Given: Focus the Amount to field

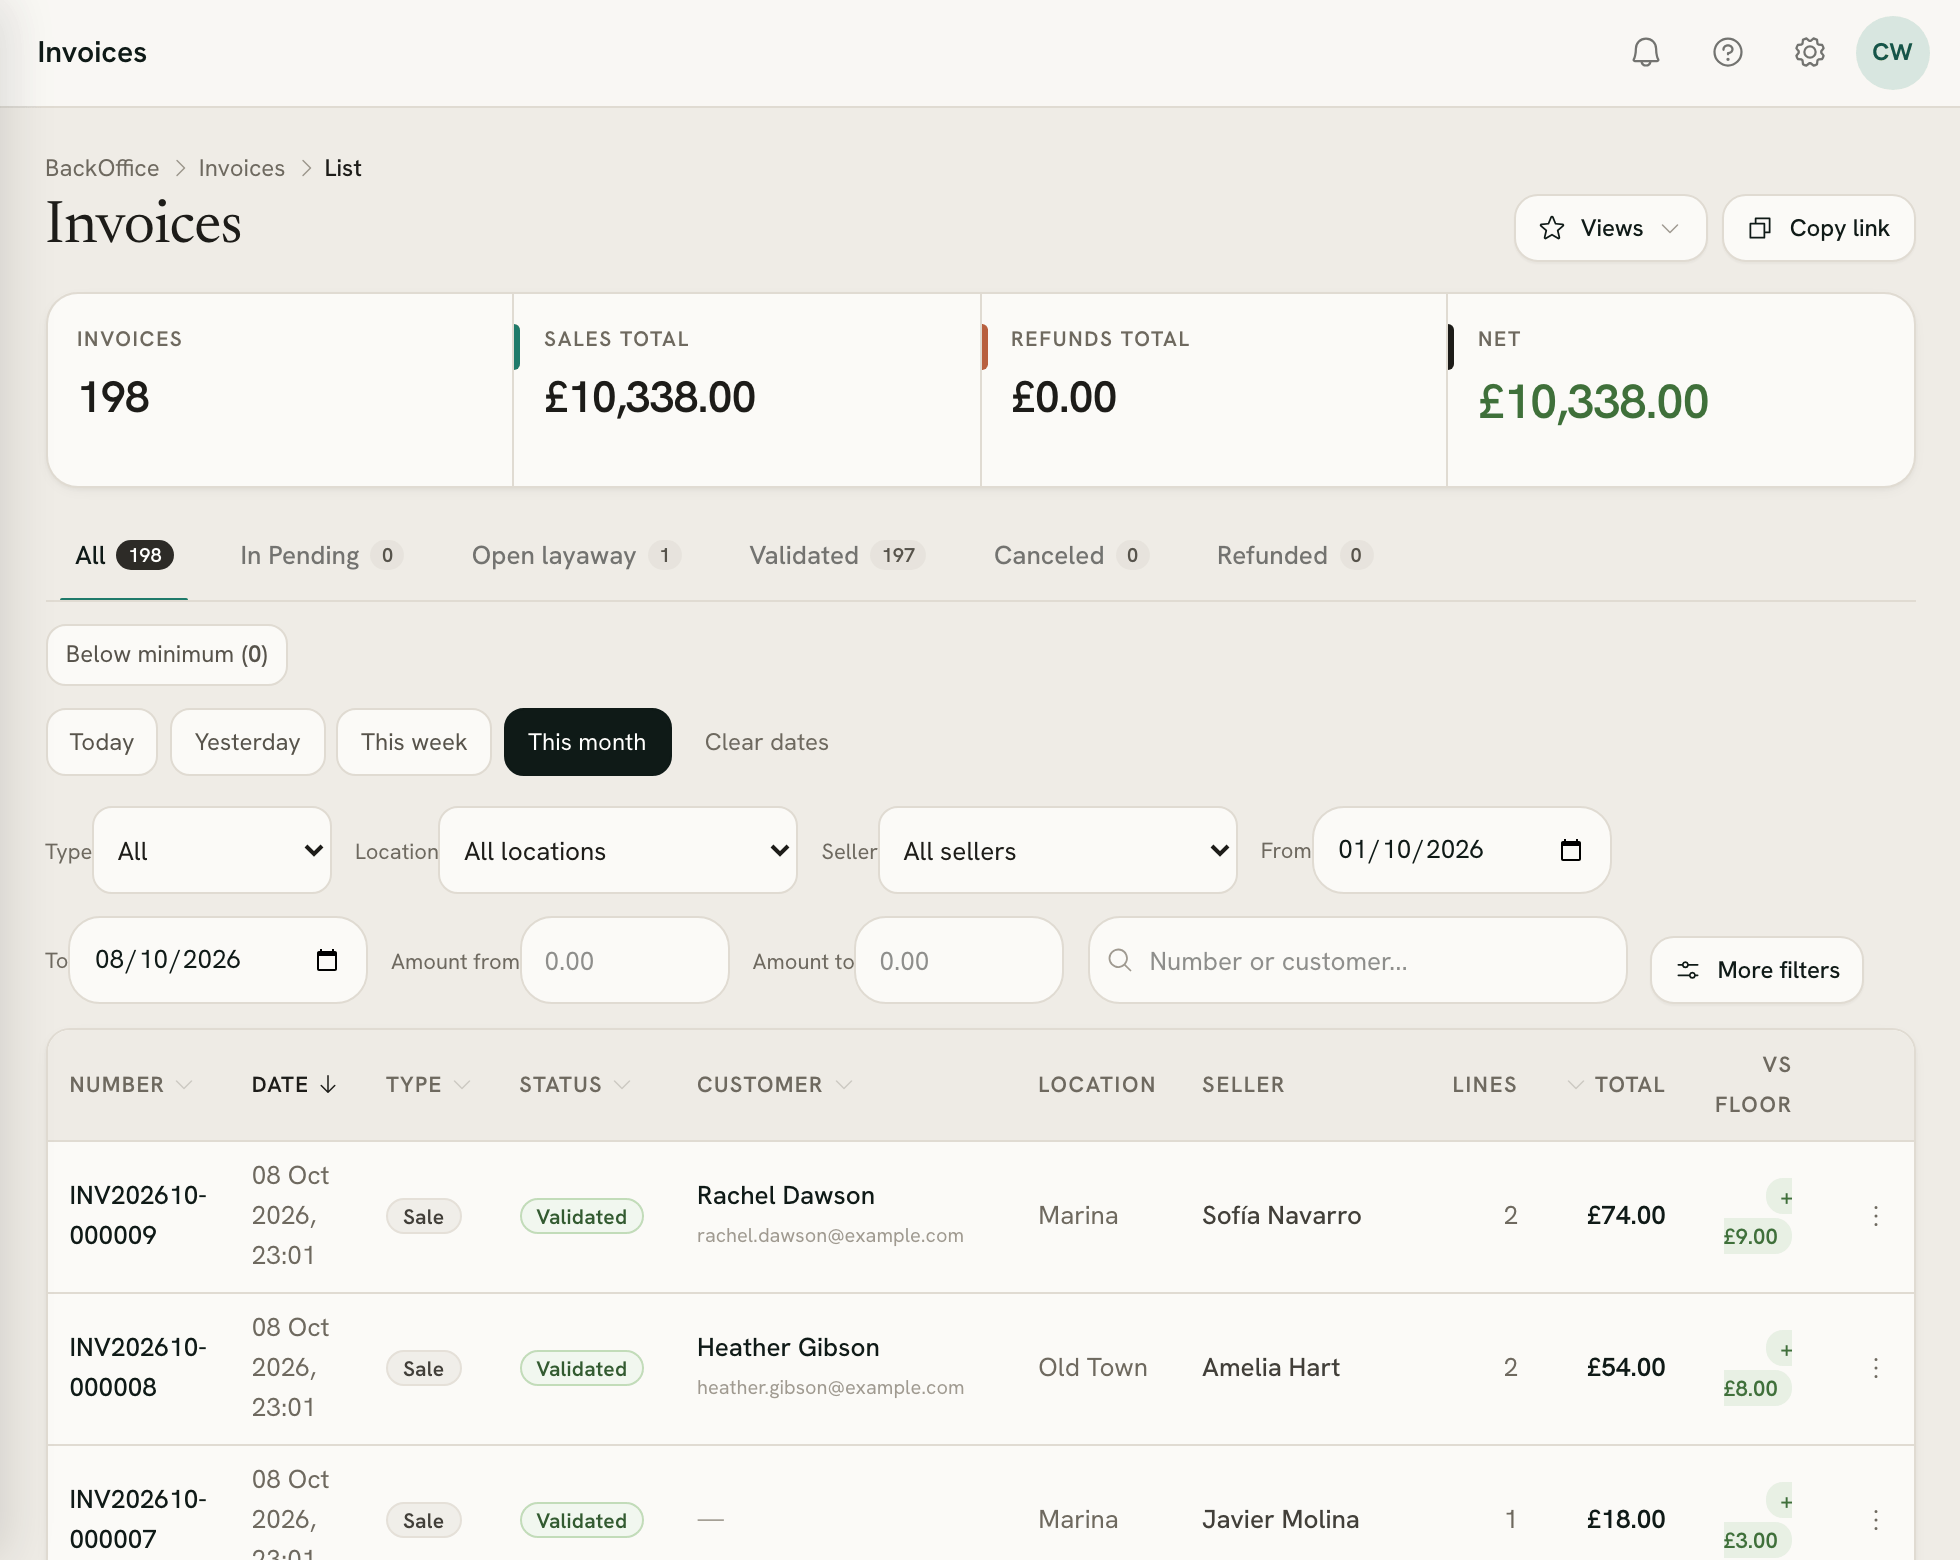Looking at the screenshot, I should 959,960.
